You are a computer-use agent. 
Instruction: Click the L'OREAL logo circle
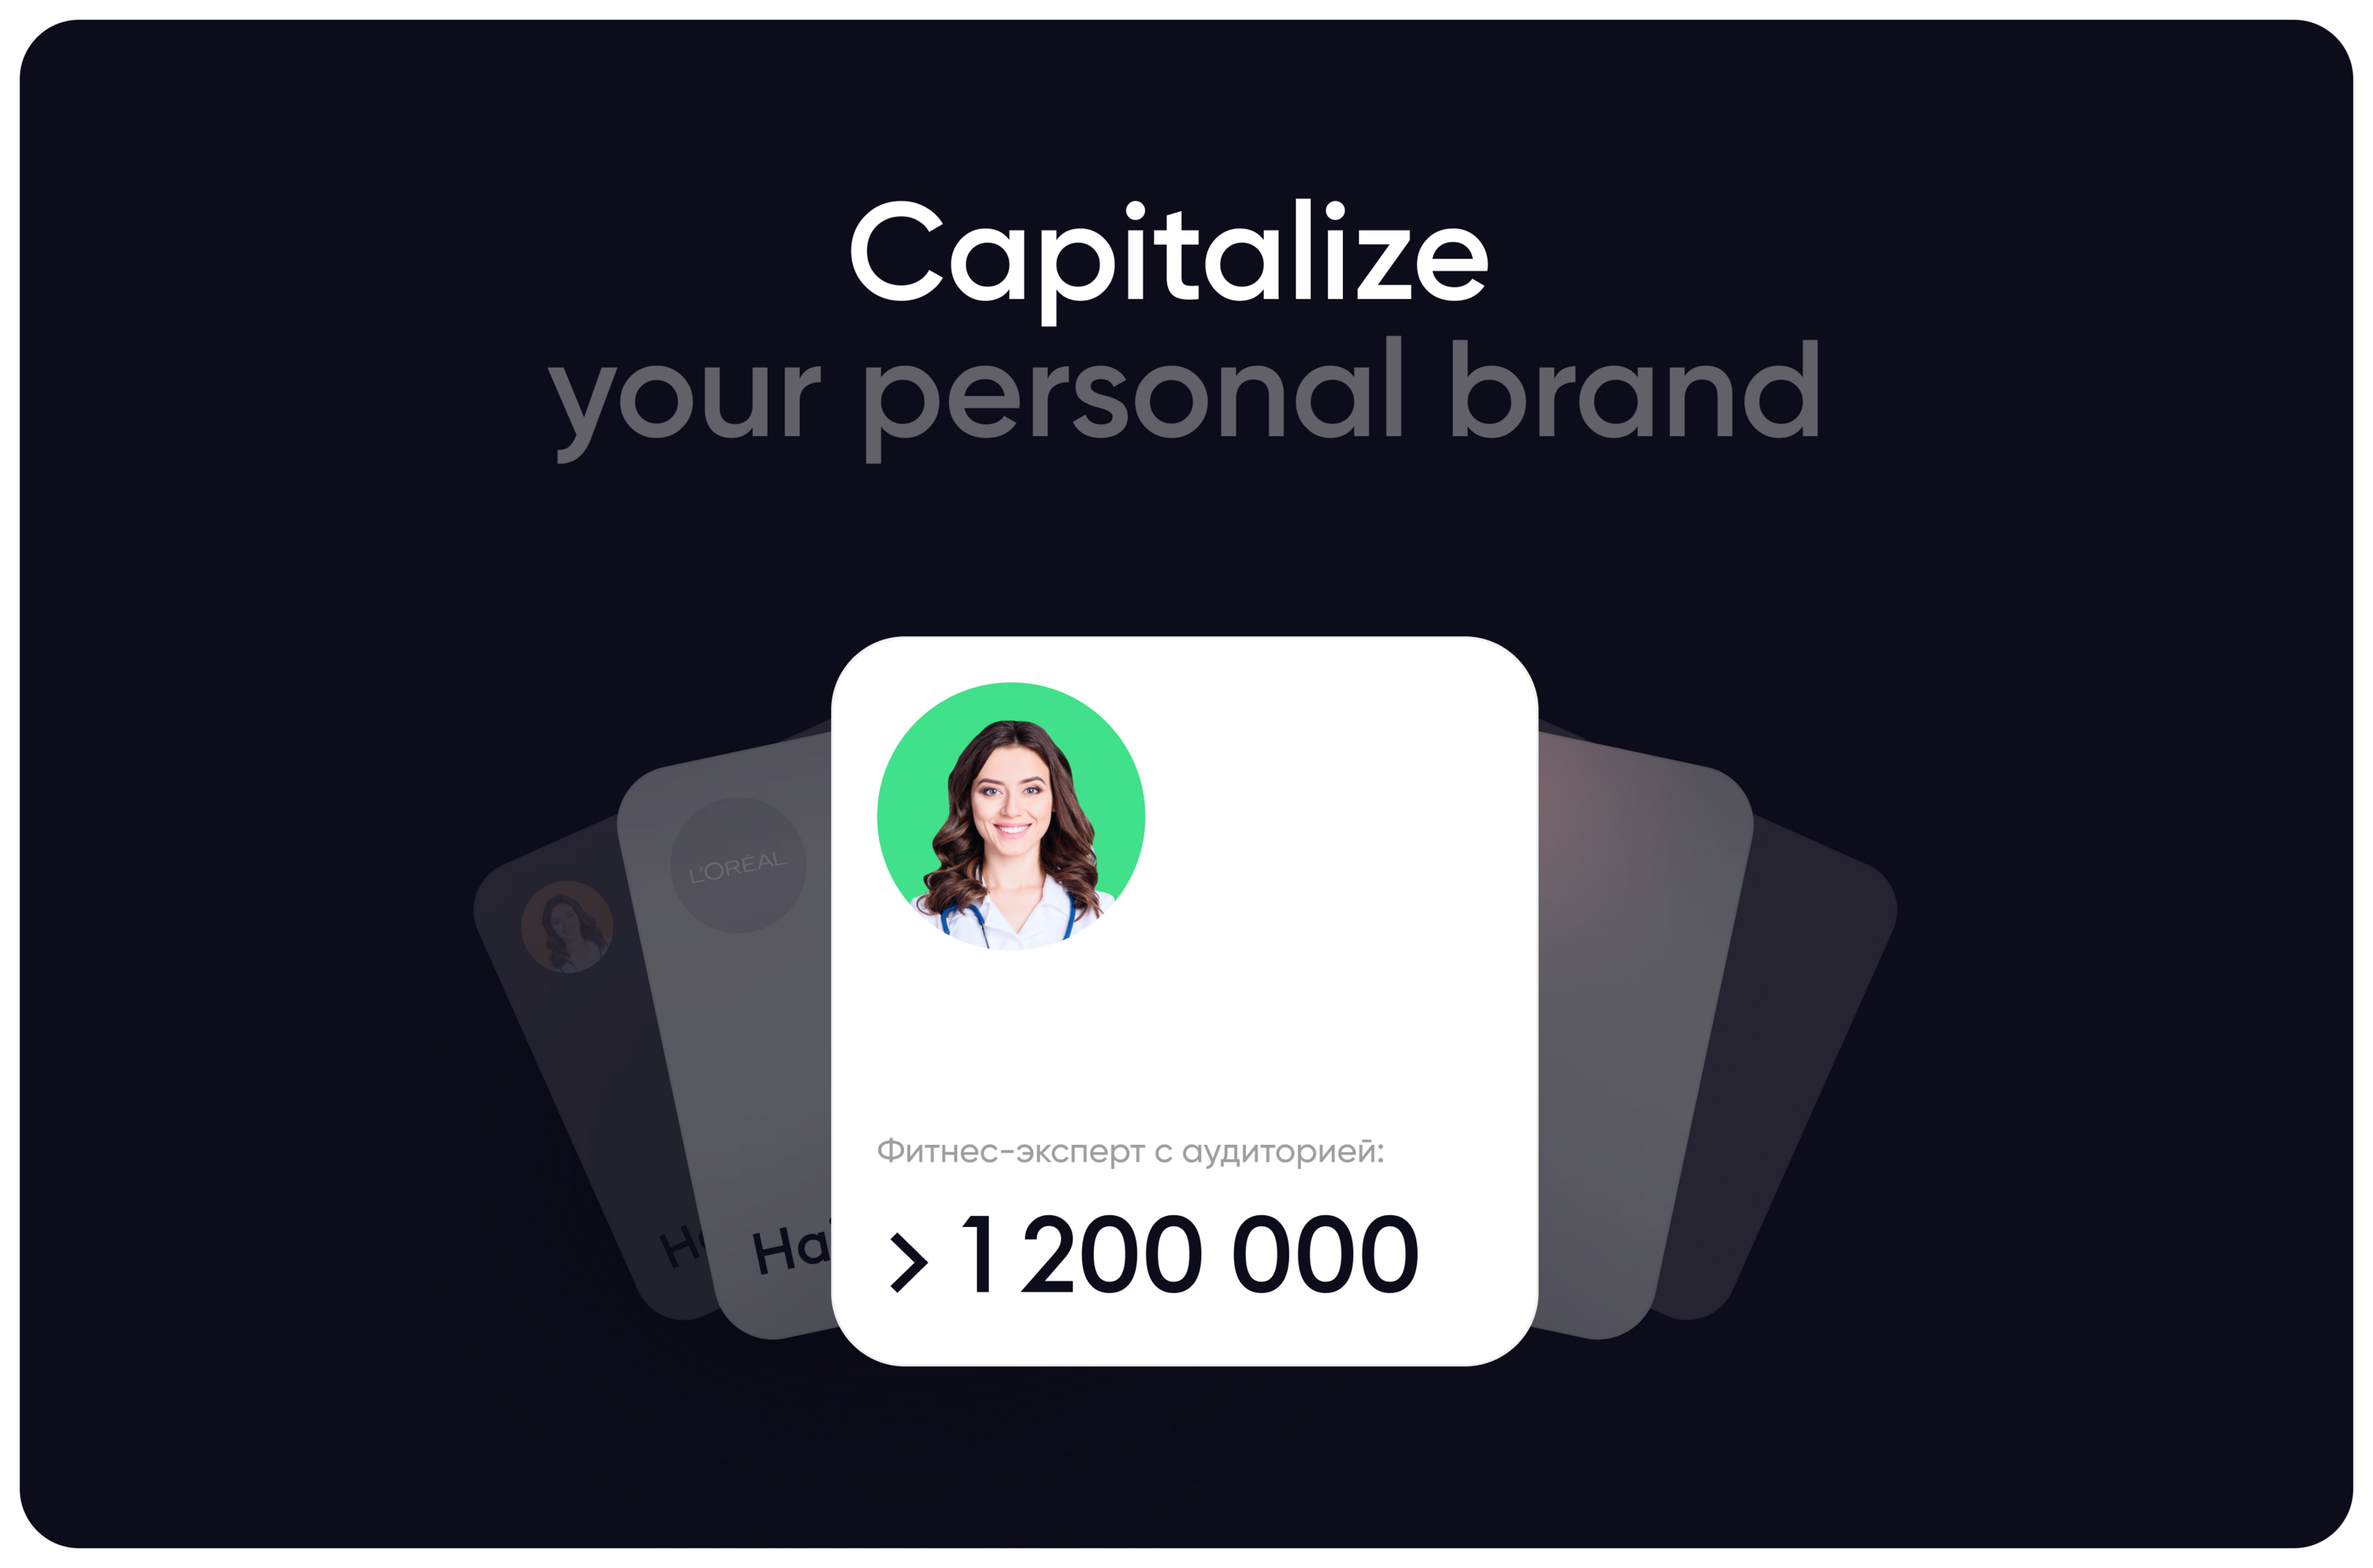click(738, 865)
